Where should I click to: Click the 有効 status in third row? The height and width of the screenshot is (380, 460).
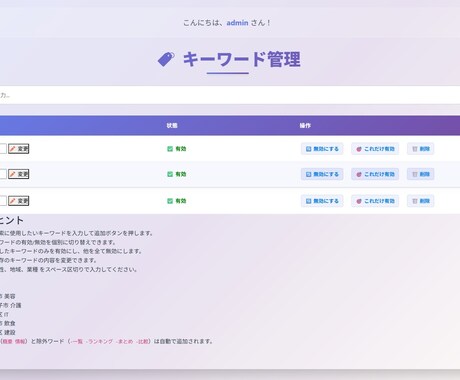[x=177, y=201]
